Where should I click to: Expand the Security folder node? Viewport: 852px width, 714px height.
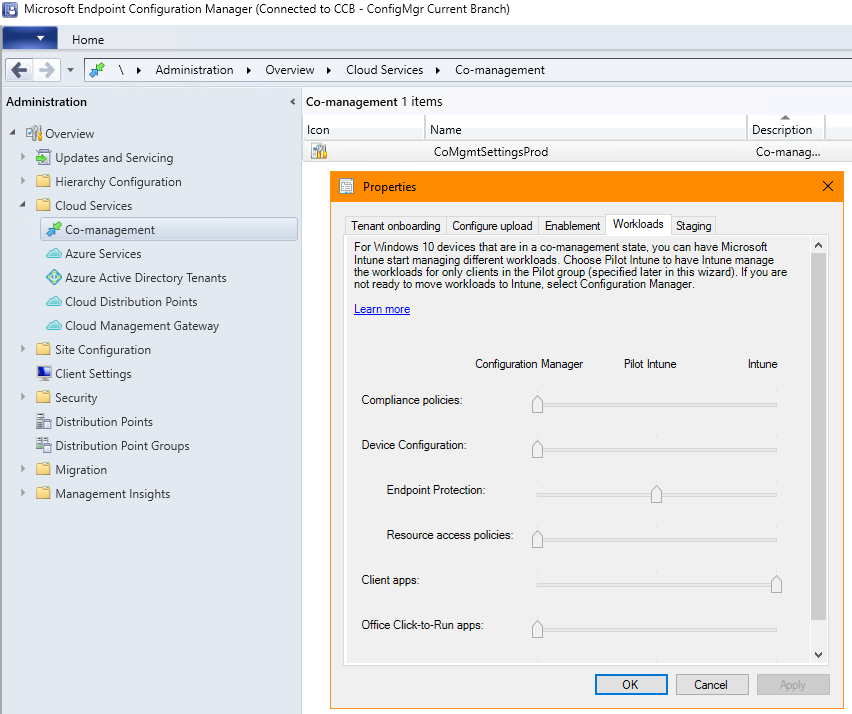24,398
